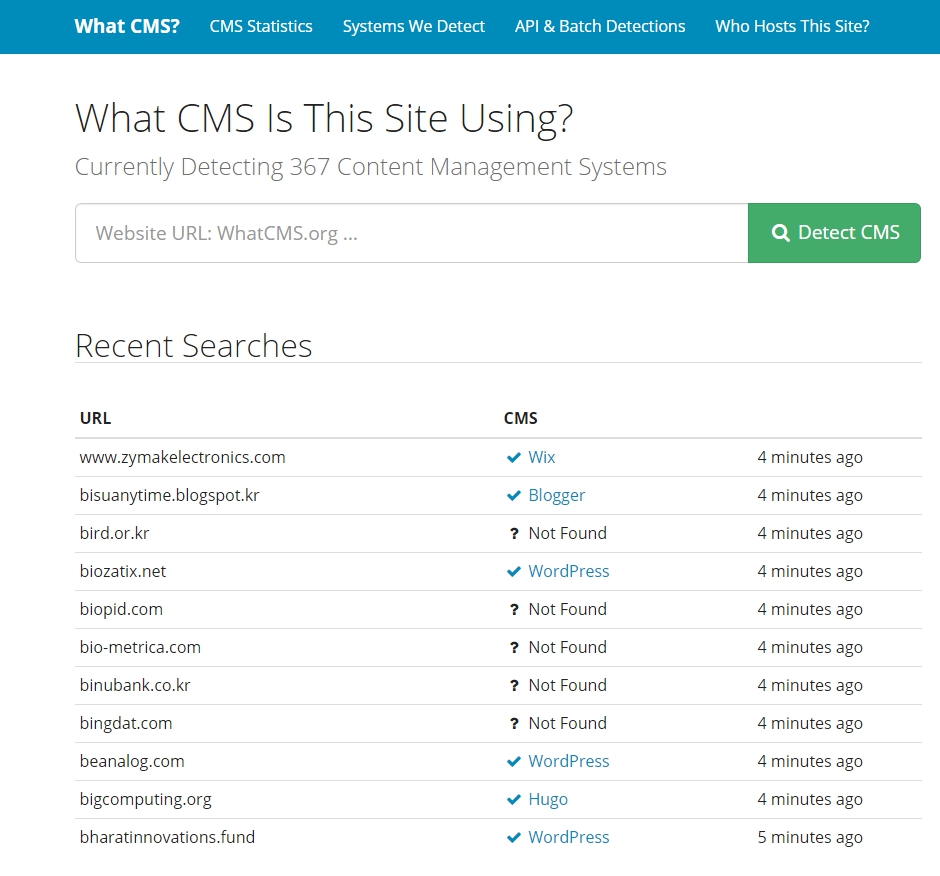Select bingdat.com URL text

click(126, 723)
